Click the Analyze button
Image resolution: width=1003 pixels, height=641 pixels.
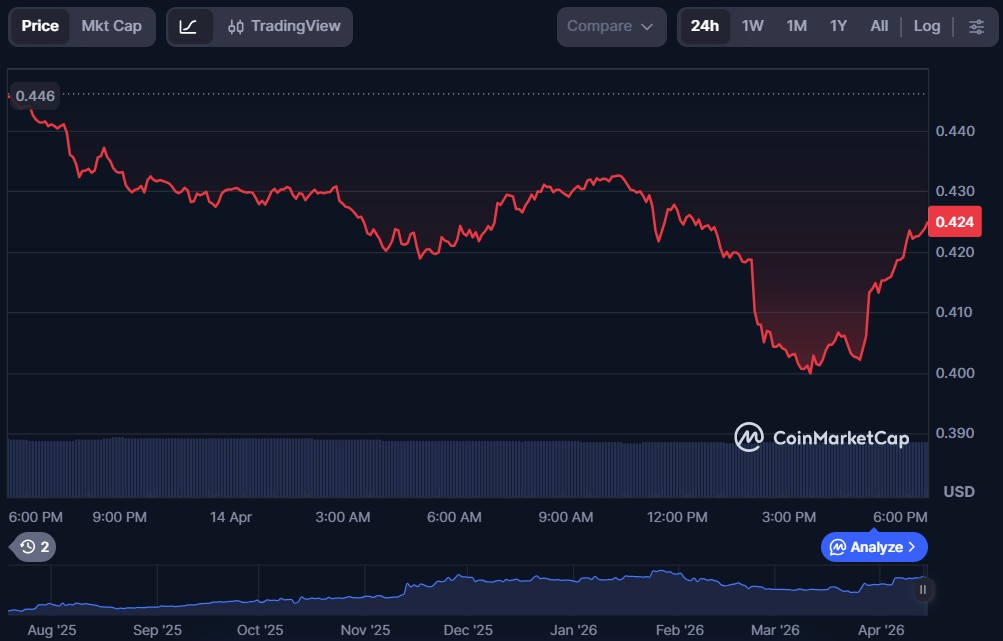click(x=874, y=547)
